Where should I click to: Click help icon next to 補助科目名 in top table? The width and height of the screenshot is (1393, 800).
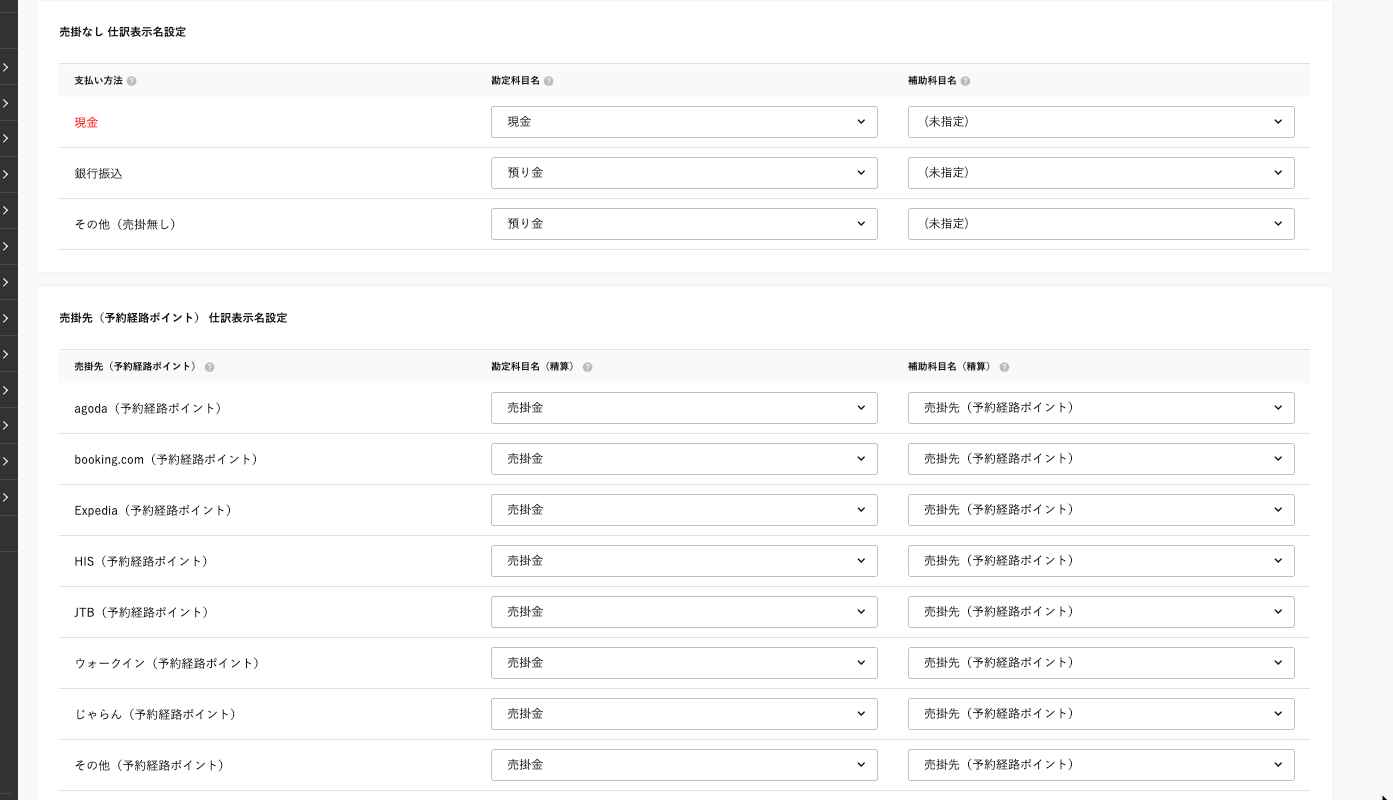click(965, 81)
